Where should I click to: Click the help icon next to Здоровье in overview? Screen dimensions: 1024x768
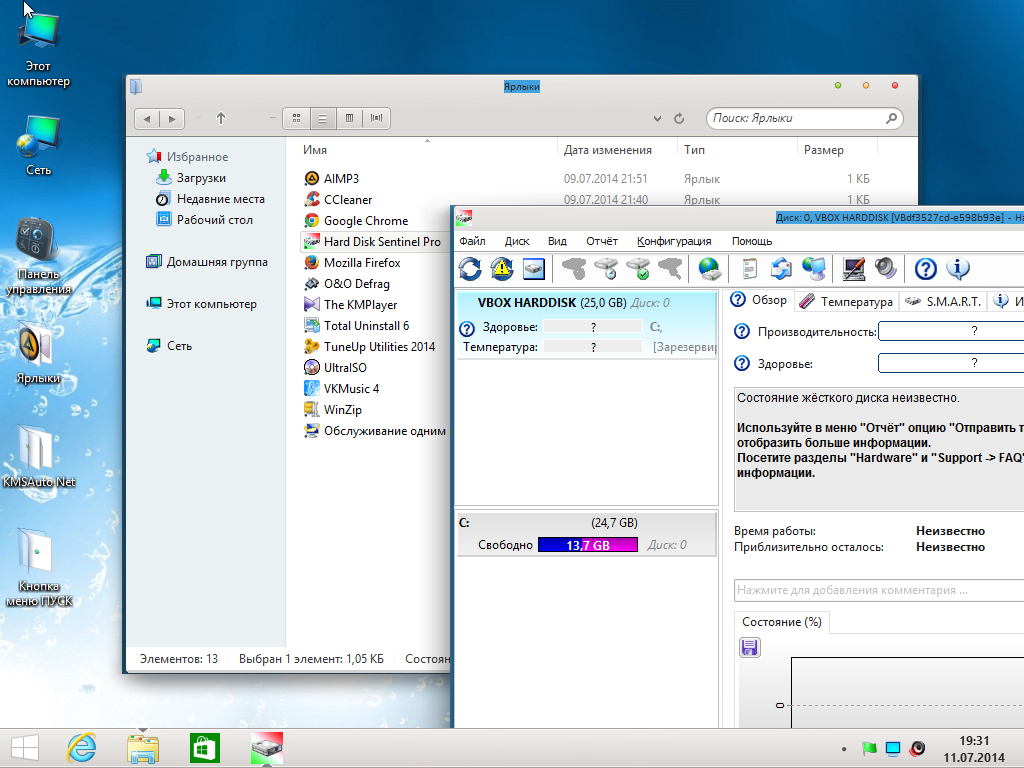[742, 363]
